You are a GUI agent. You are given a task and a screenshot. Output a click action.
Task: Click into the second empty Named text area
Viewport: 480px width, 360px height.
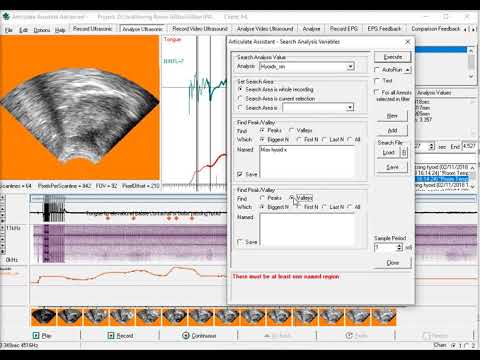point(307,230)
